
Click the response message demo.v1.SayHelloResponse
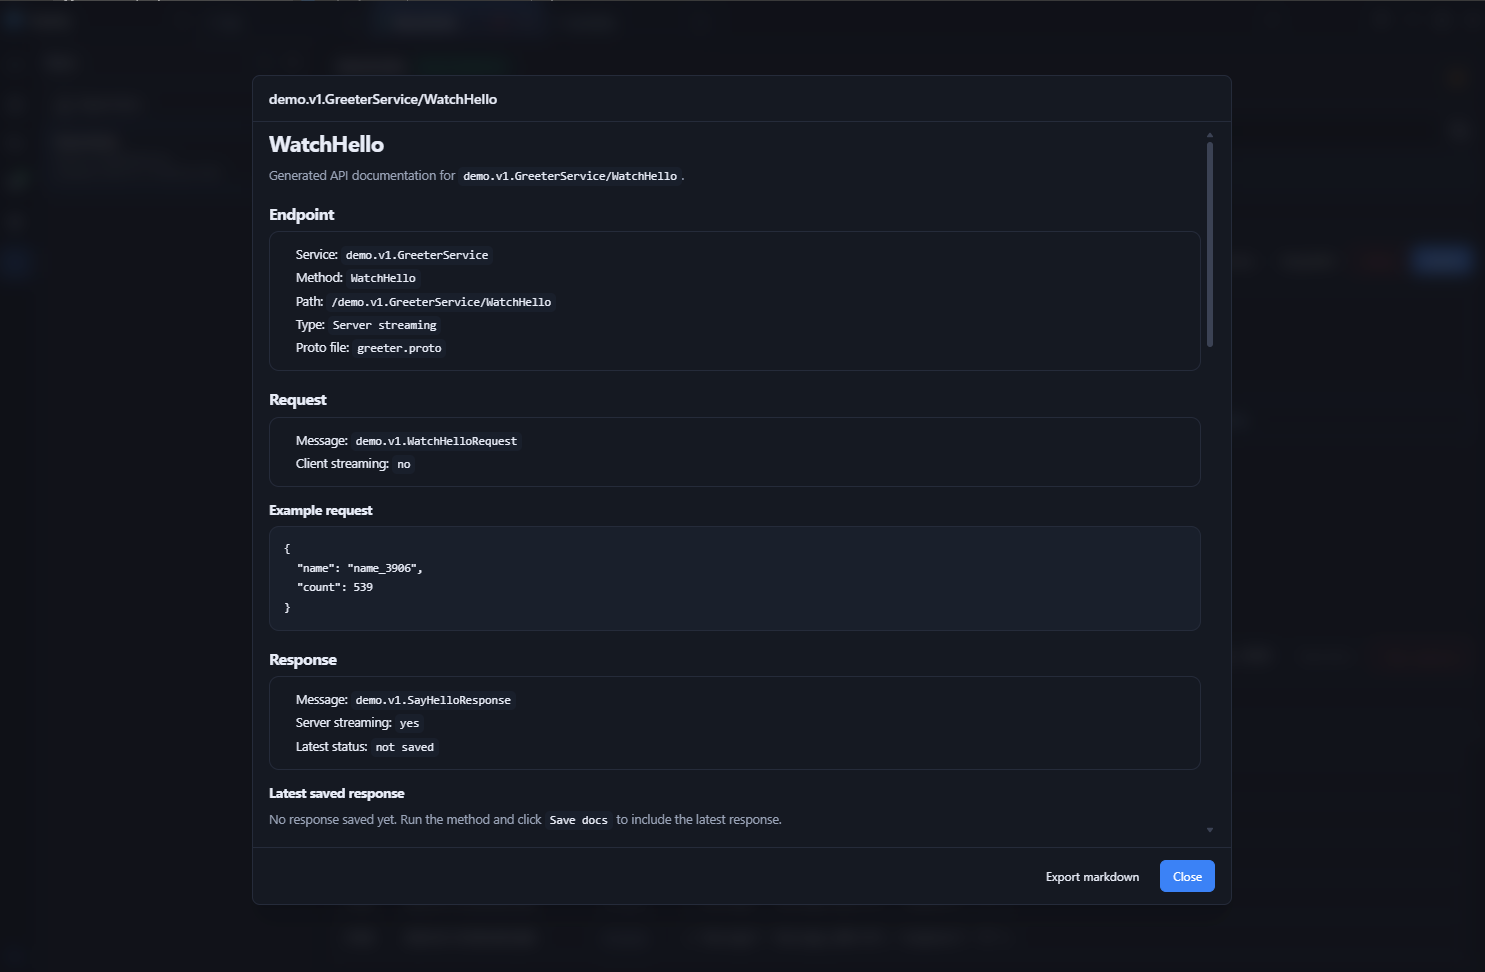(433, 700)
